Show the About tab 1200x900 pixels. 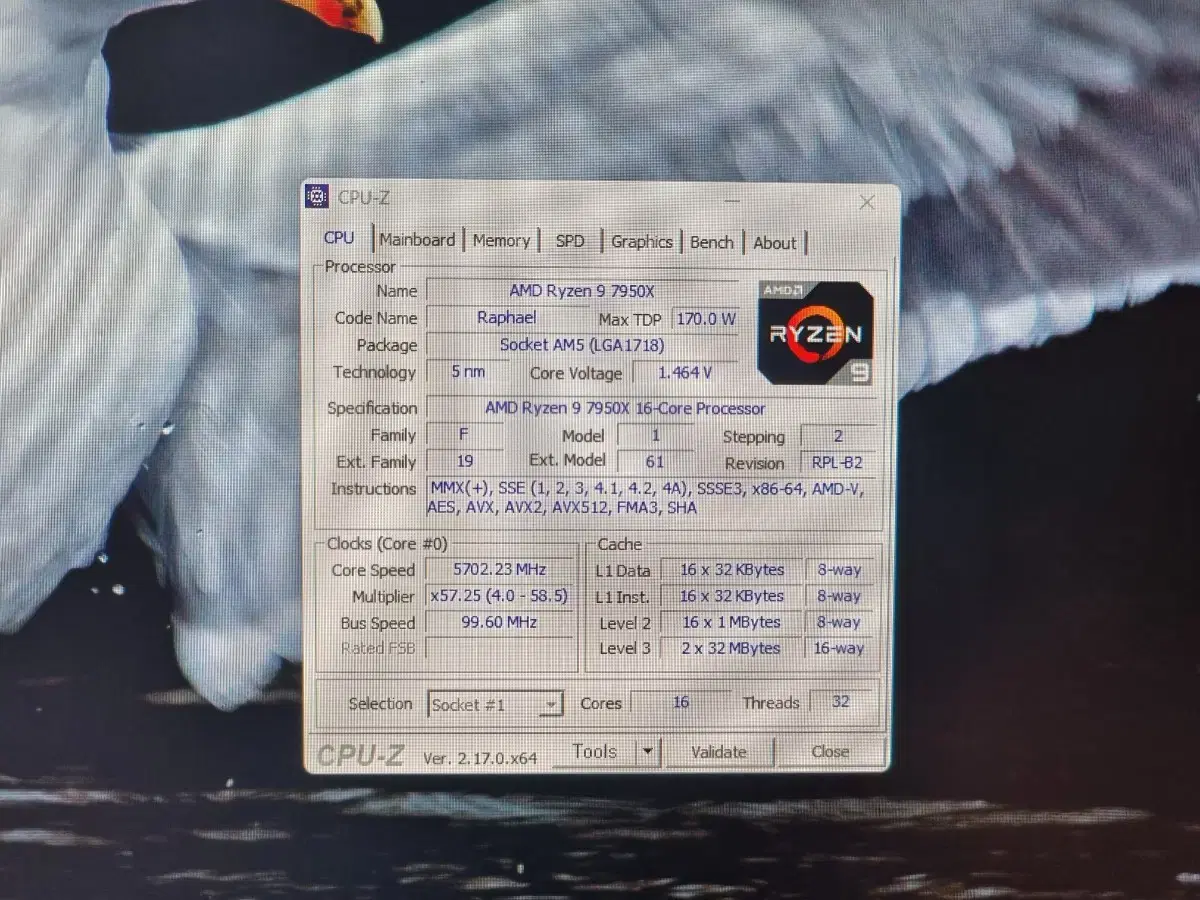pos(775,243)
